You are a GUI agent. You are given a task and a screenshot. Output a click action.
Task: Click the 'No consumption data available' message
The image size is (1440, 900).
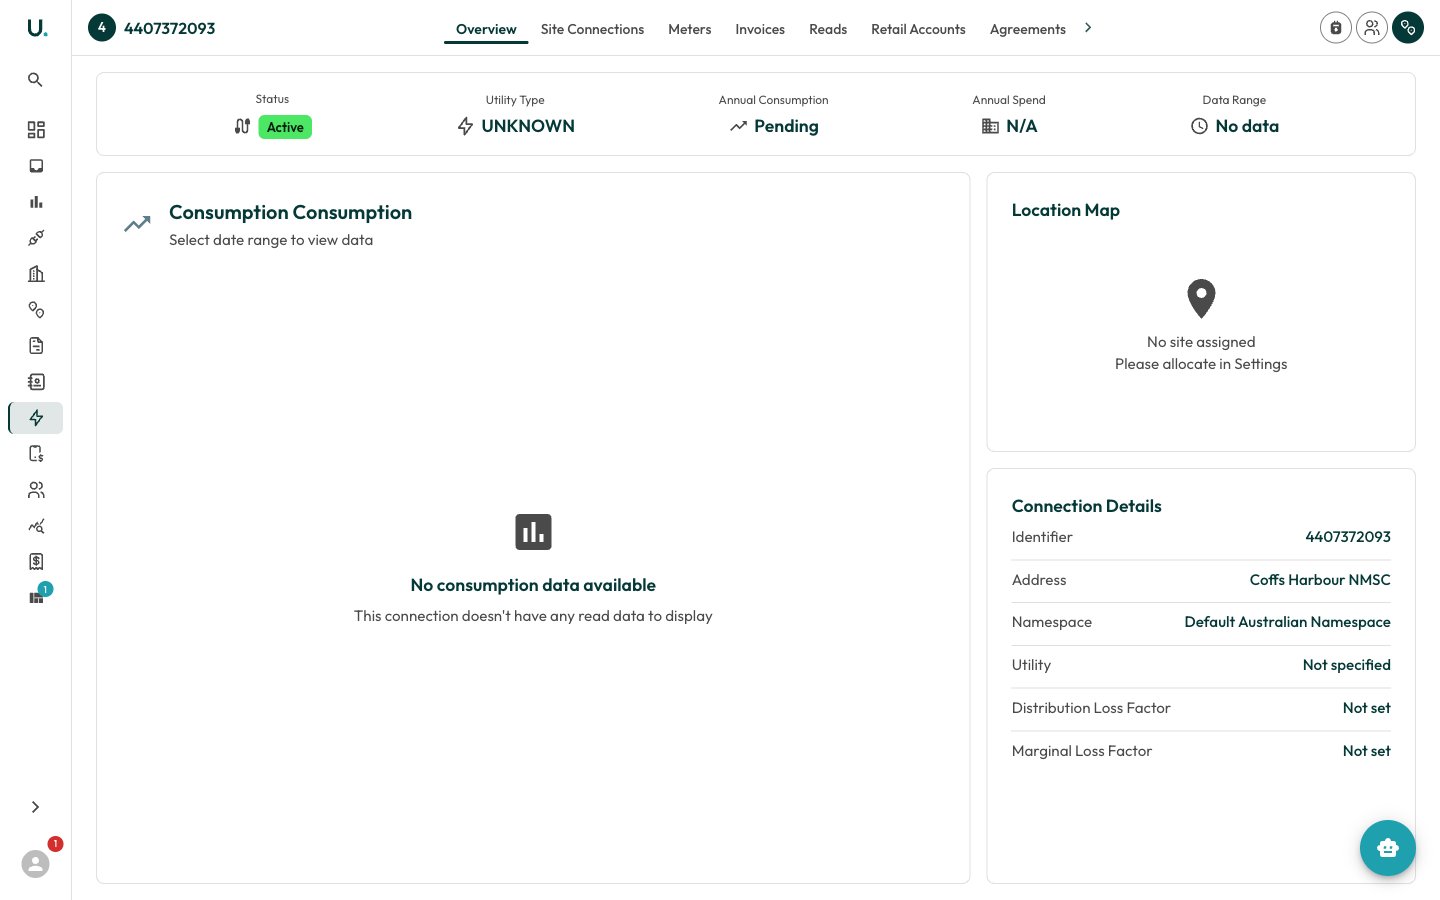pyautogui.click(x=533, y=585)
